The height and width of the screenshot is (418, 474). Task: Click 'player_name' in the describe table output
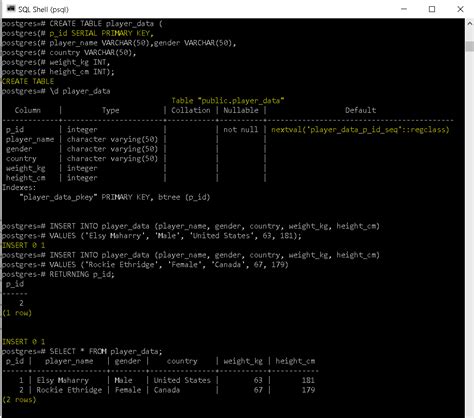pos(30,139)
